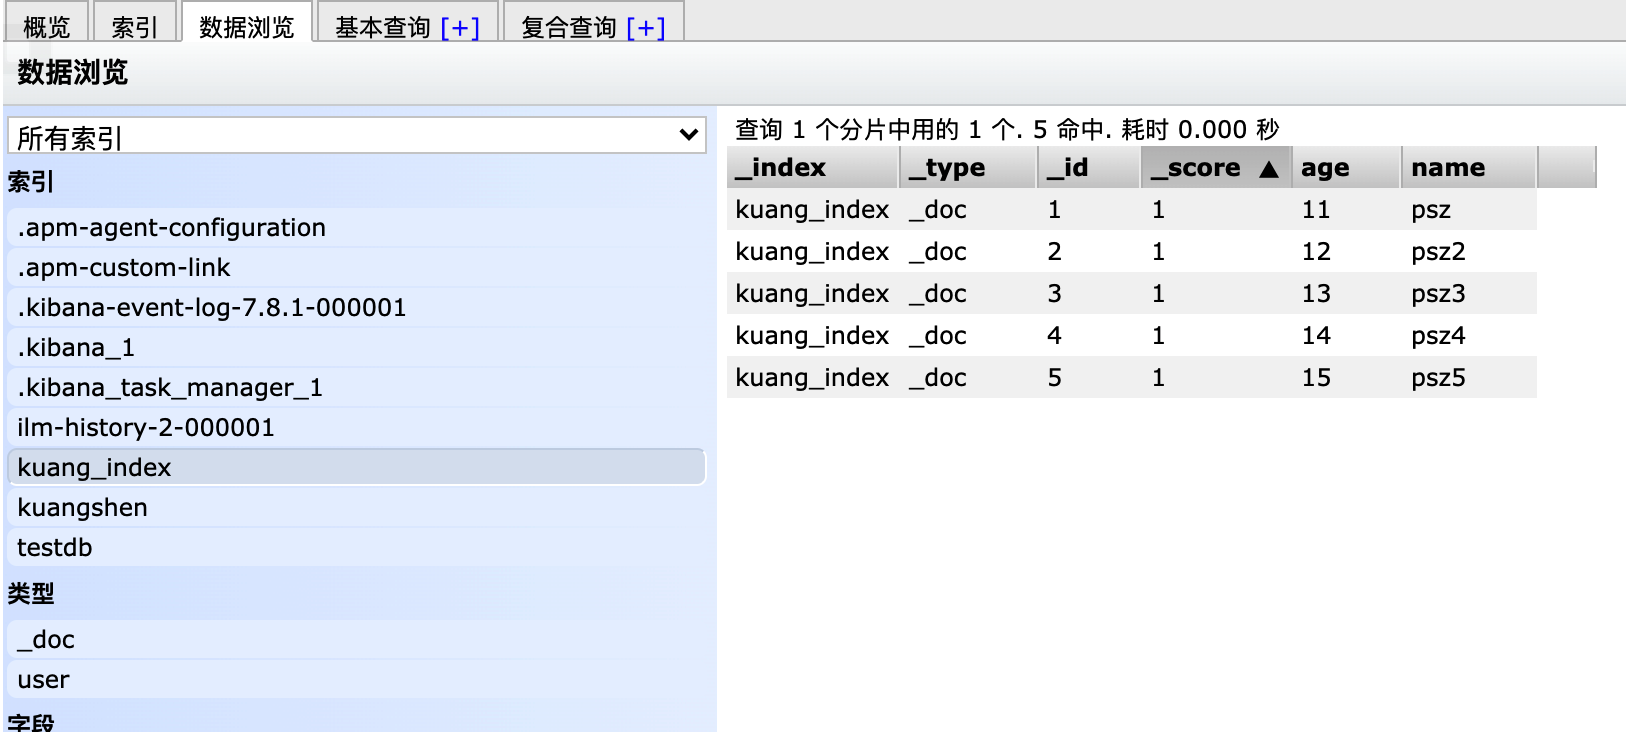Filter by the _doc type
The width and height of the screenshot is (1626, 738).
[357, 640]
